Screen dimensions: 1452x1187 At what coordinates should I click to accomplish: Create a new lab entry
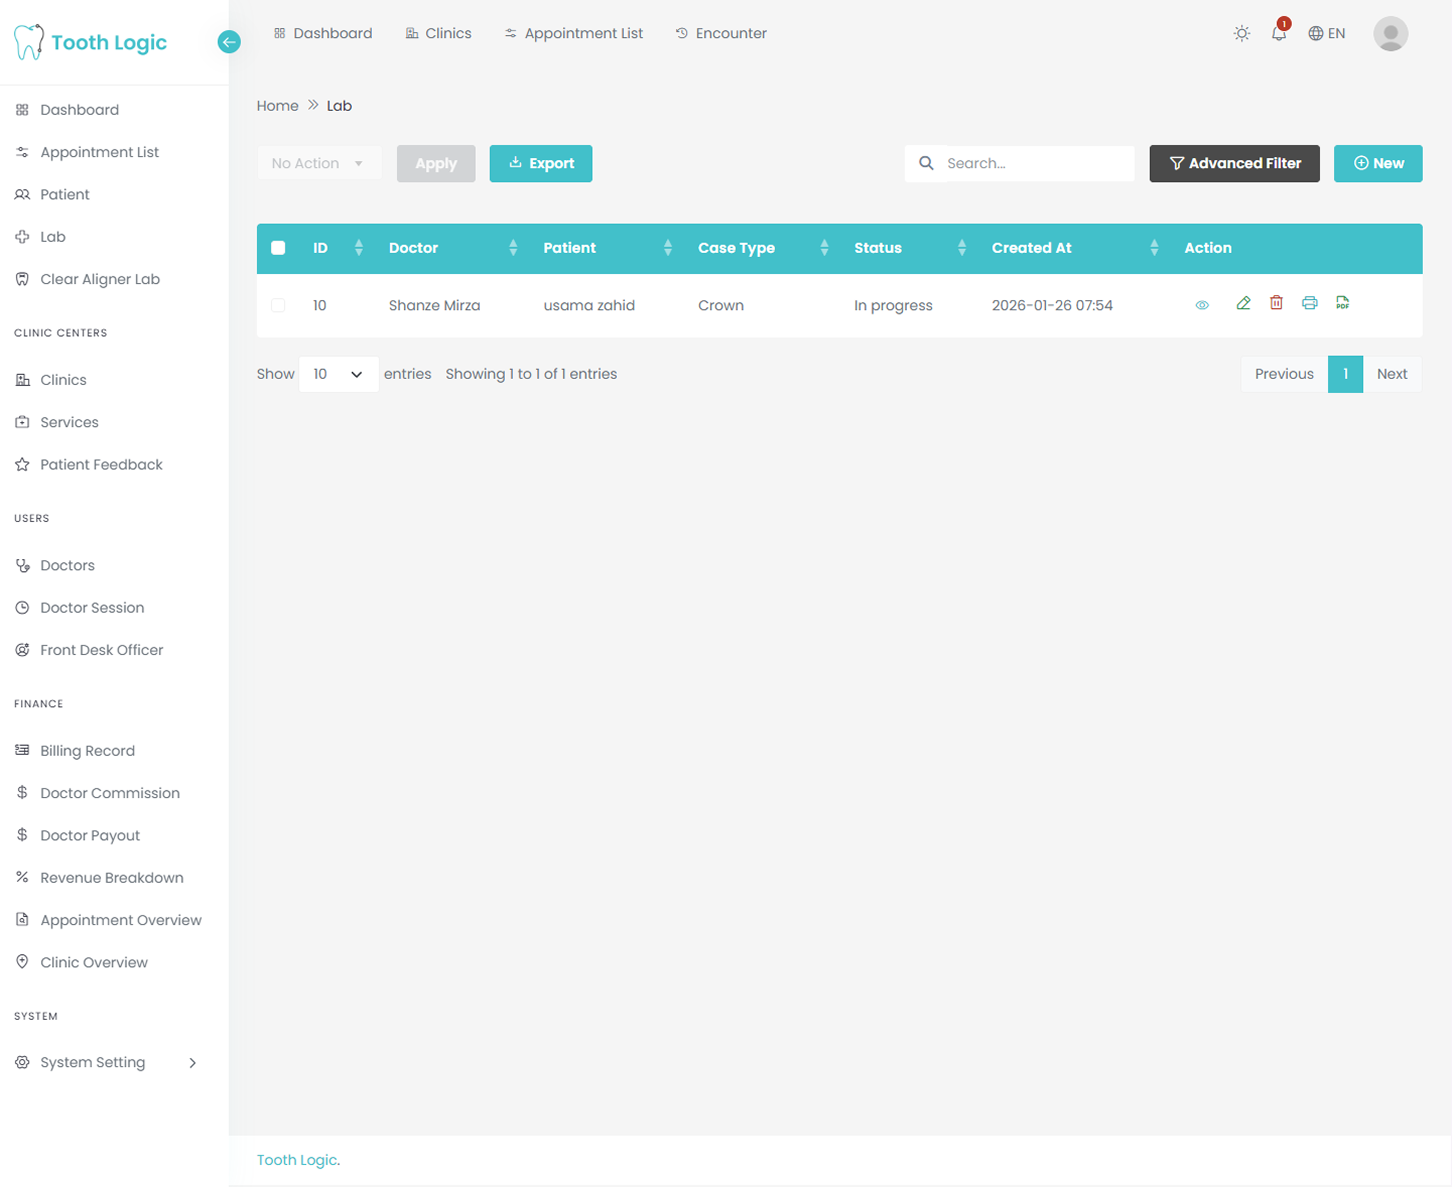coord(1378,163)
